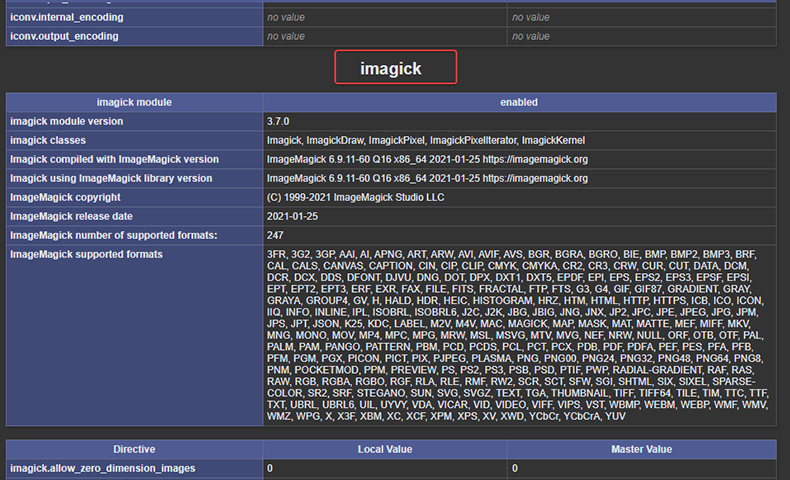Click the "imagick module" table header
The height and width of the screenshot is (480, 790).
click(134, 102)
